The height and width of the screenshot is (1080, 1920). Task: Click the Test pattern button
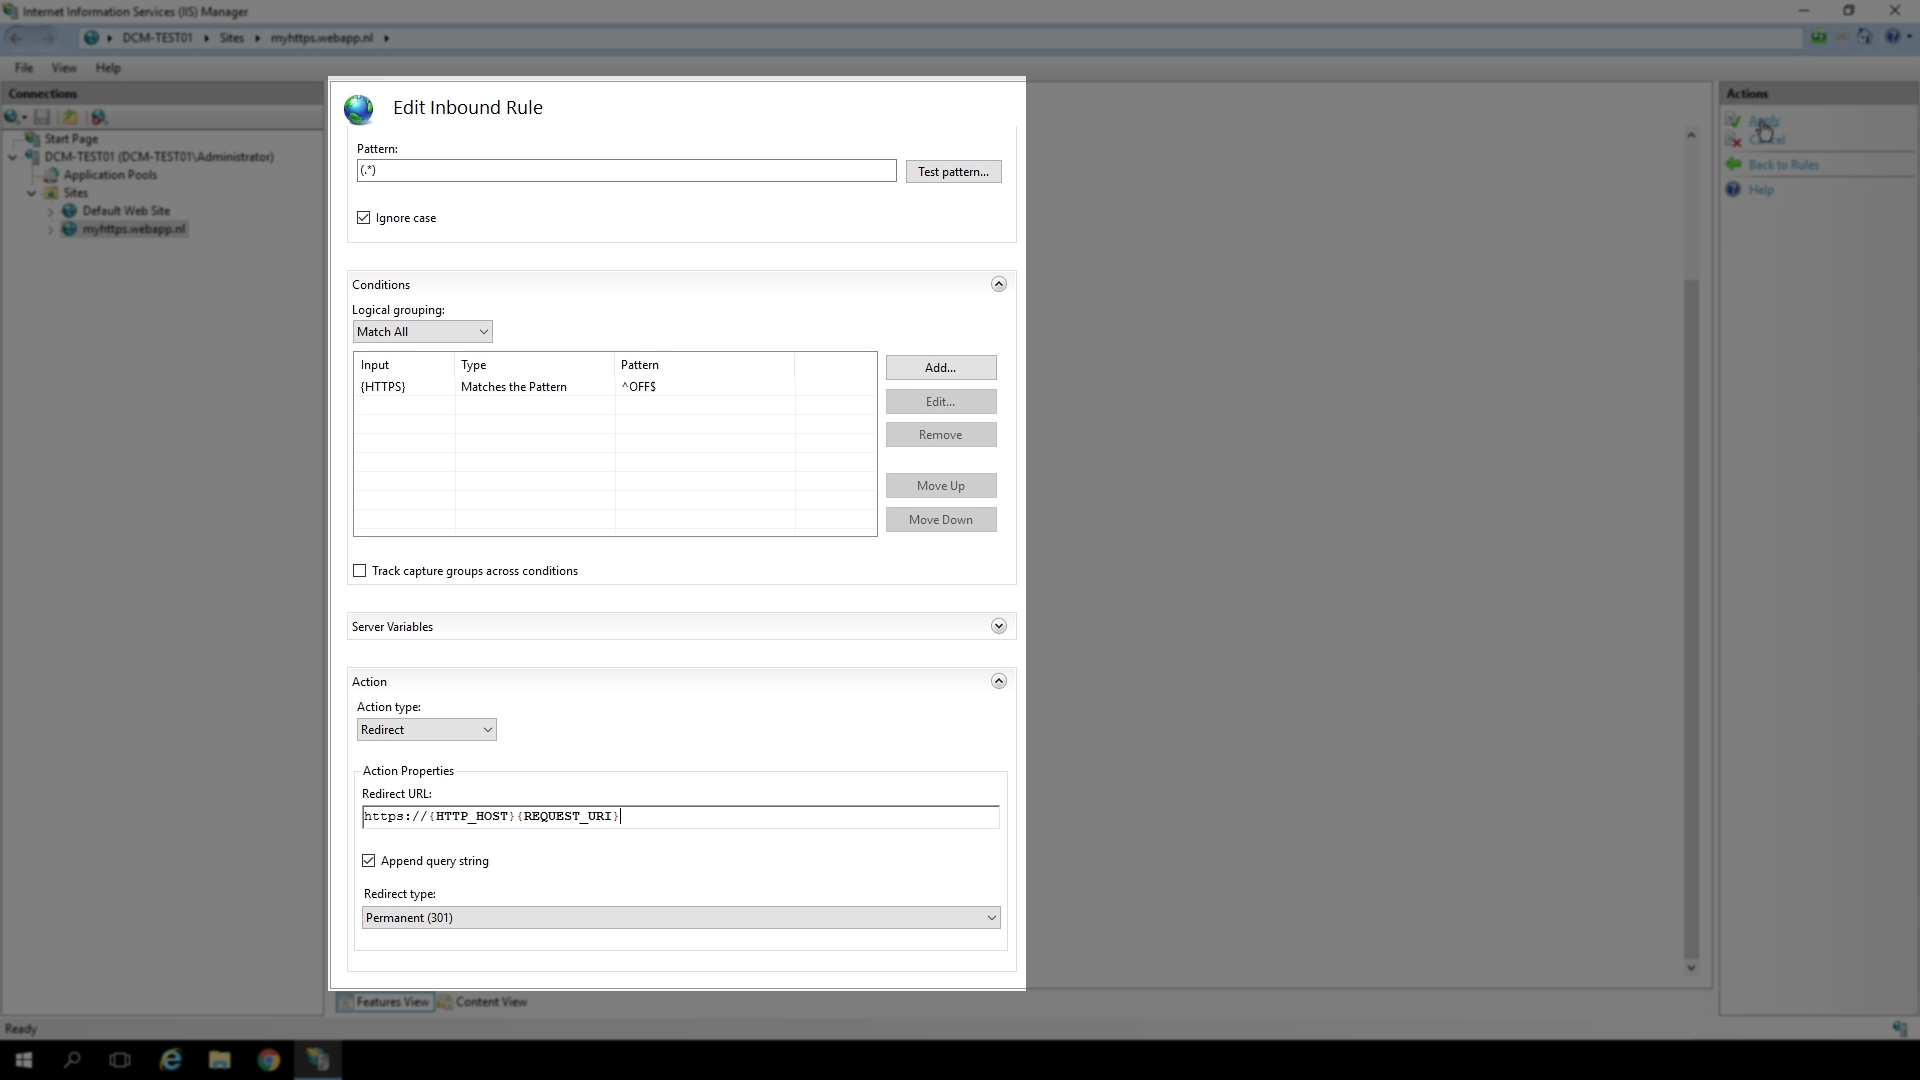coord(953,172)
